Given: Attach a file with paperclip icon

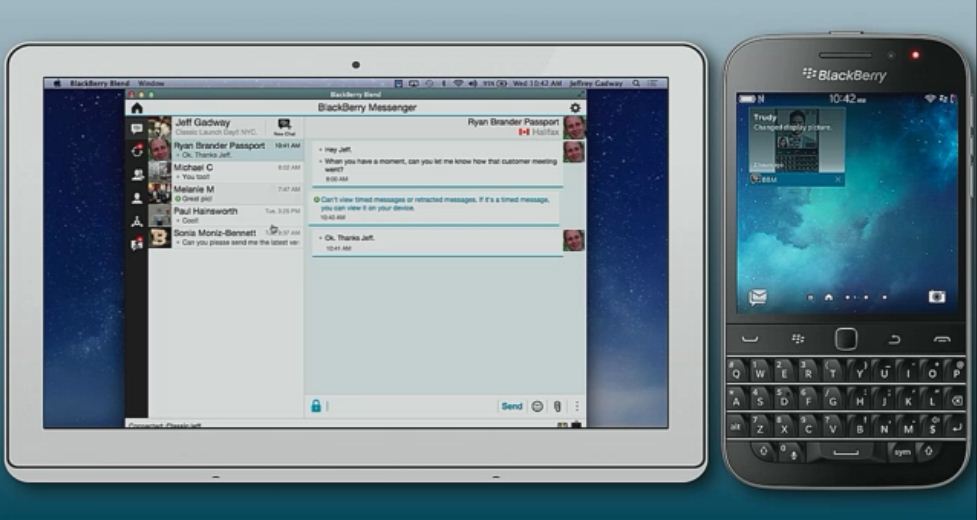Looking at the screenshot, I should pyautogui.click(x=558, y=406).
